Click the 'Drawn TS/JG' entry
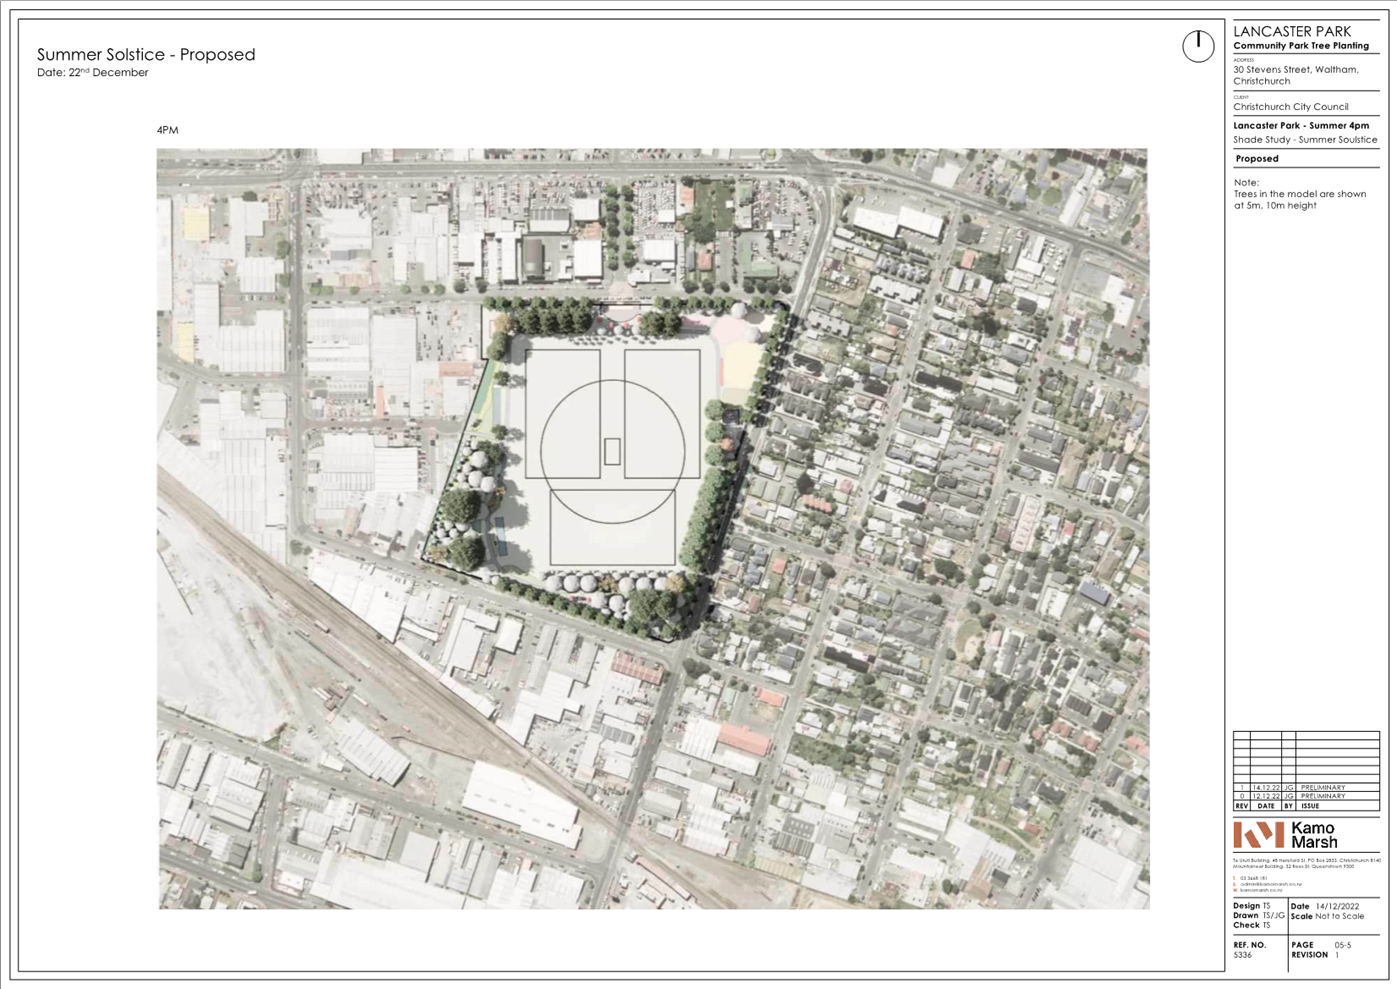The height and width of the screenshot is (989, 1397). click(x=1259, y=915)
